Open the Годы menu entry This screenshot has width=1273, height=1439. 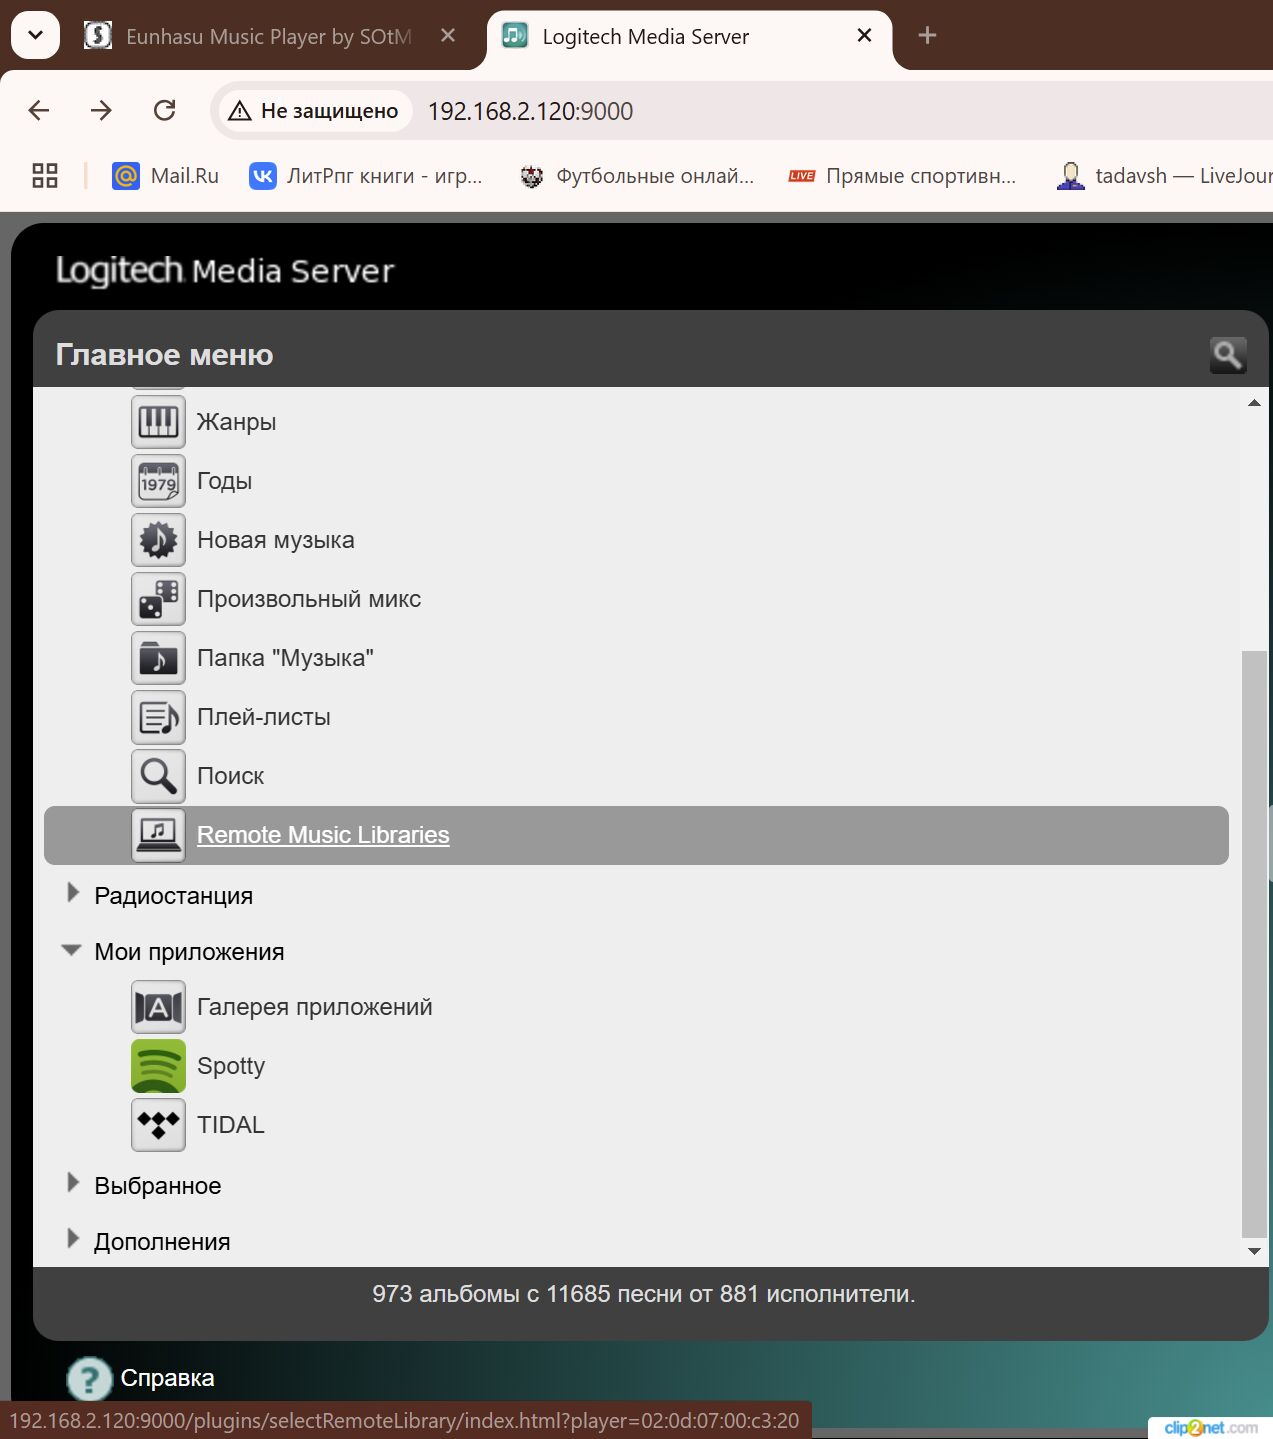point(224,481)
